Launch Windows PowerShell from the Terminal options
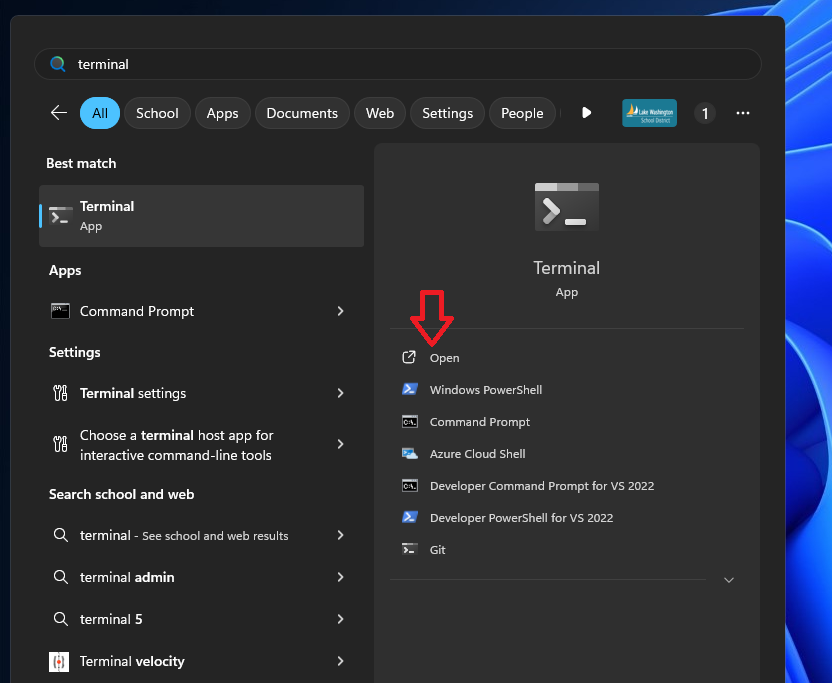Screen dimensions: 832x683 click(x=483, y=389)
